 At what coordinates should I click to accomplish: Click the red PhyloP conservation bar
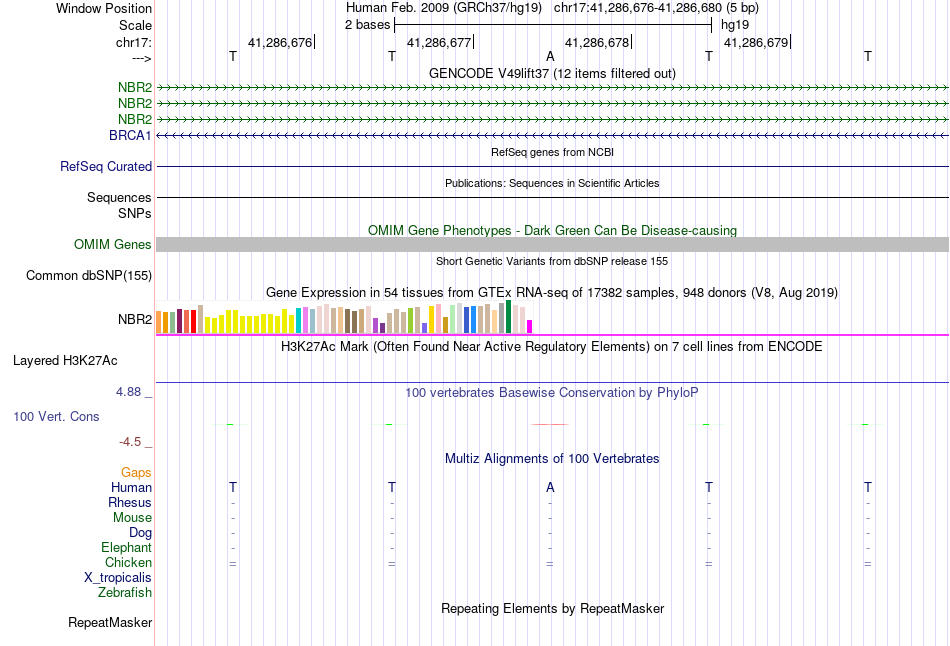550,424
